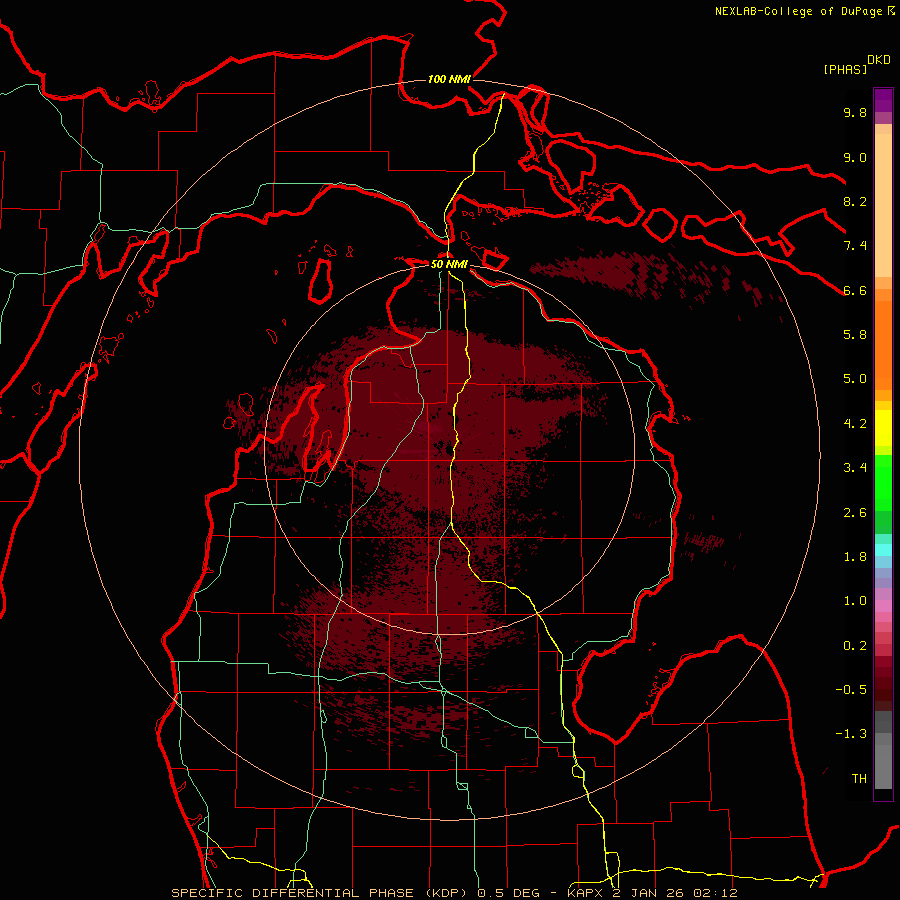
Task: Select the 6.6 legend value
Action: click(x=855, y=290)
